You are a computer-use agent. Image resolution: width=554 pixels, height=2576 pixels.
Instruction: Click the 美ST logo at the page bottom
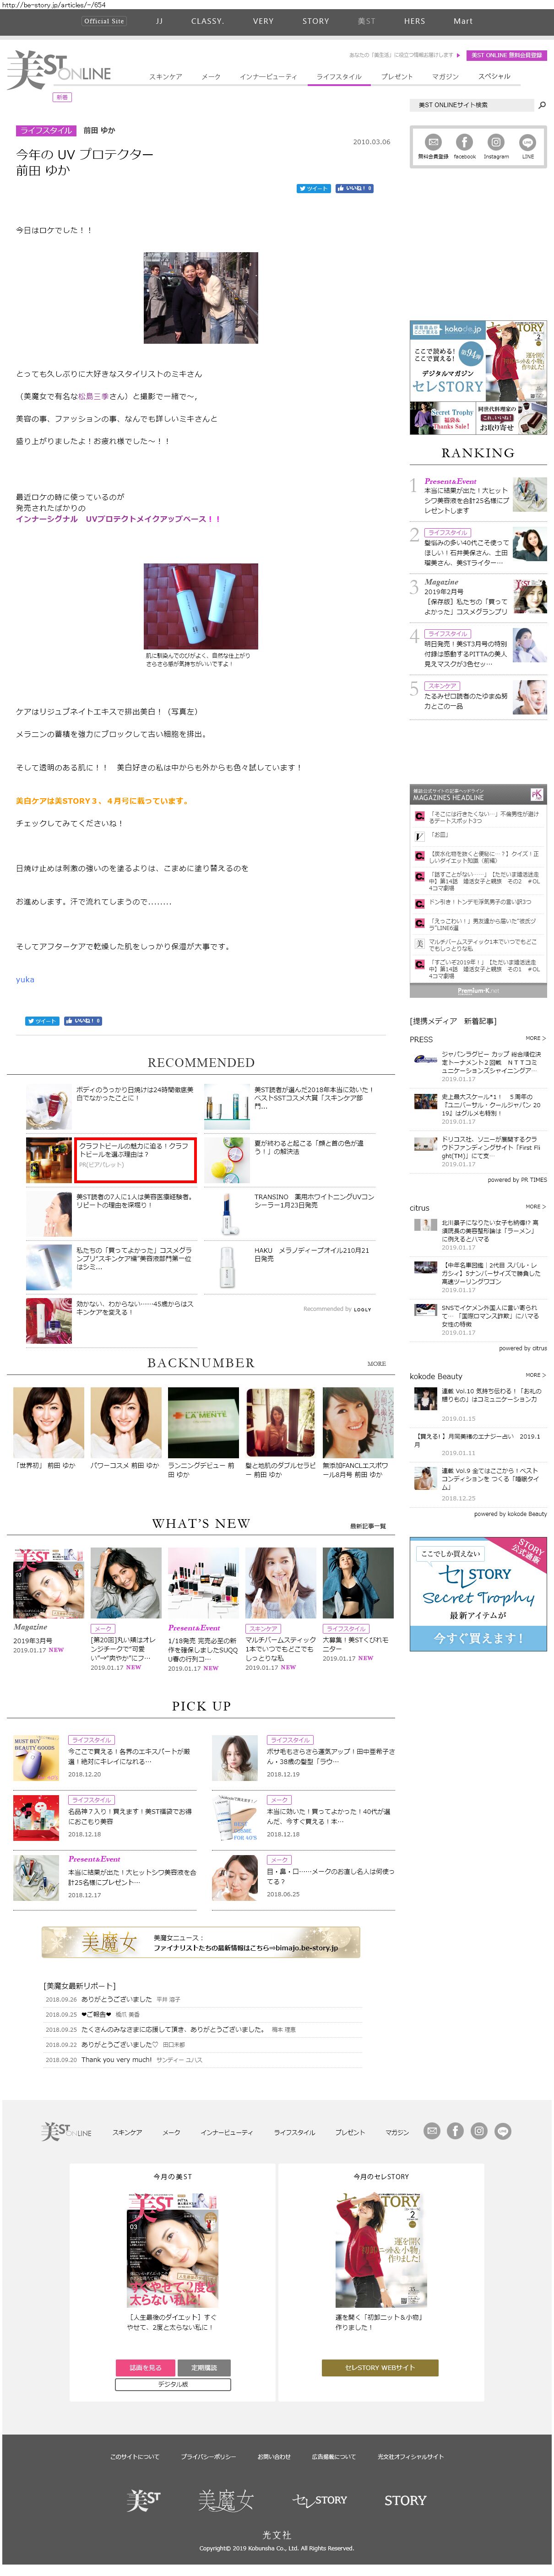[x=144, y=2500]
